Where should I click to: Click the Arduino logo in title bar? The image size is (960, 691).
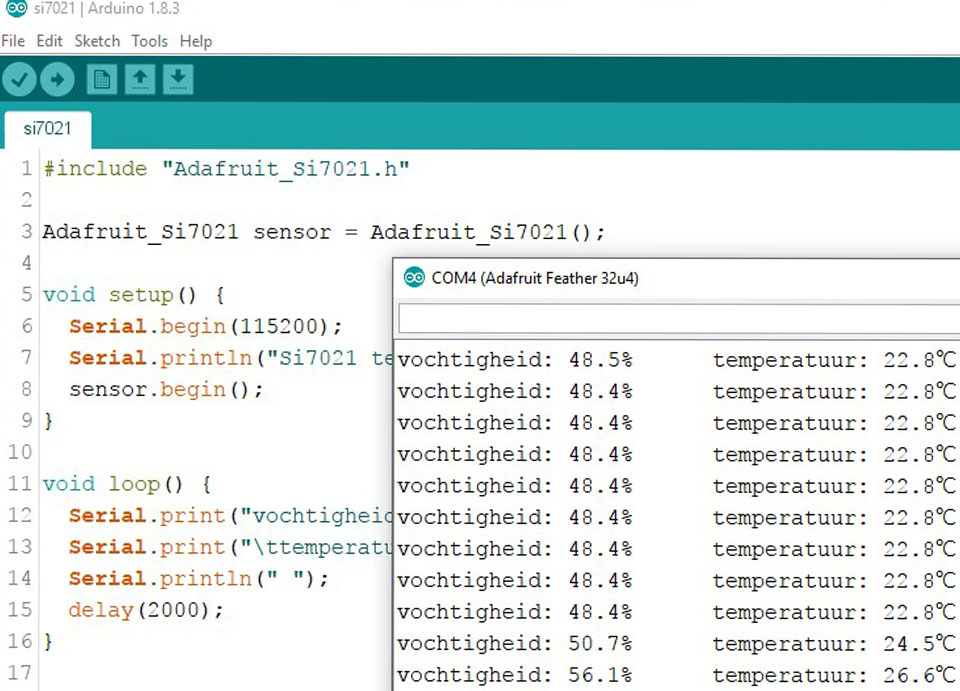click(x=17, y=8)
